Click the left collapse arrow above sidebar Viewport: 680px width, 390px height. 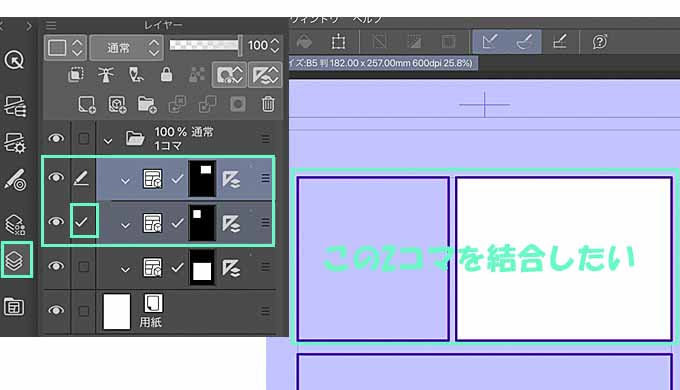pyautogui.click(x=2, y=26)
